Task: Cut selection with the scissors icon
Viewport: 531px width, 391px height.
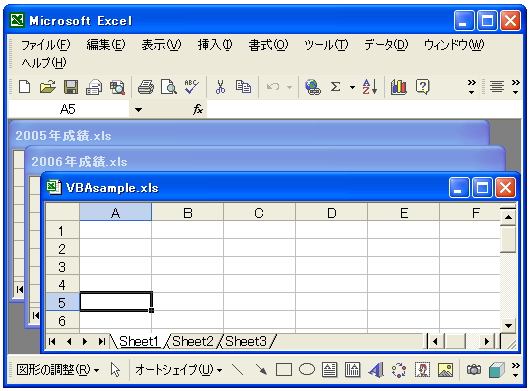Action: (x=220, y=87)
